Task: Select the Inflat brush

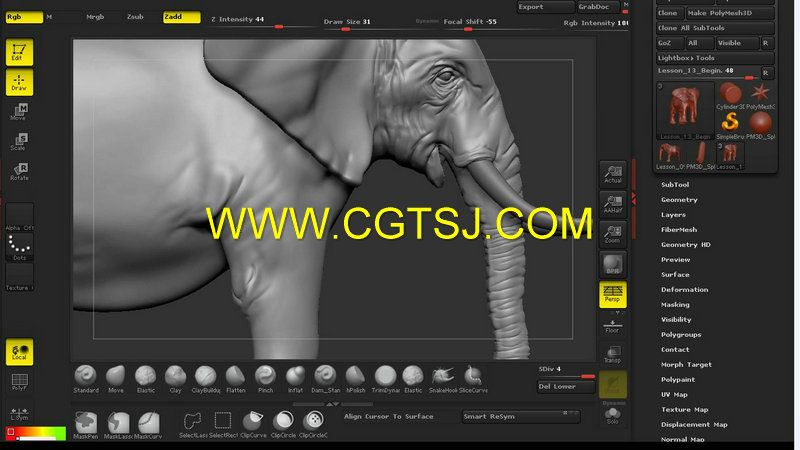Action: click(x=295, y=380)
